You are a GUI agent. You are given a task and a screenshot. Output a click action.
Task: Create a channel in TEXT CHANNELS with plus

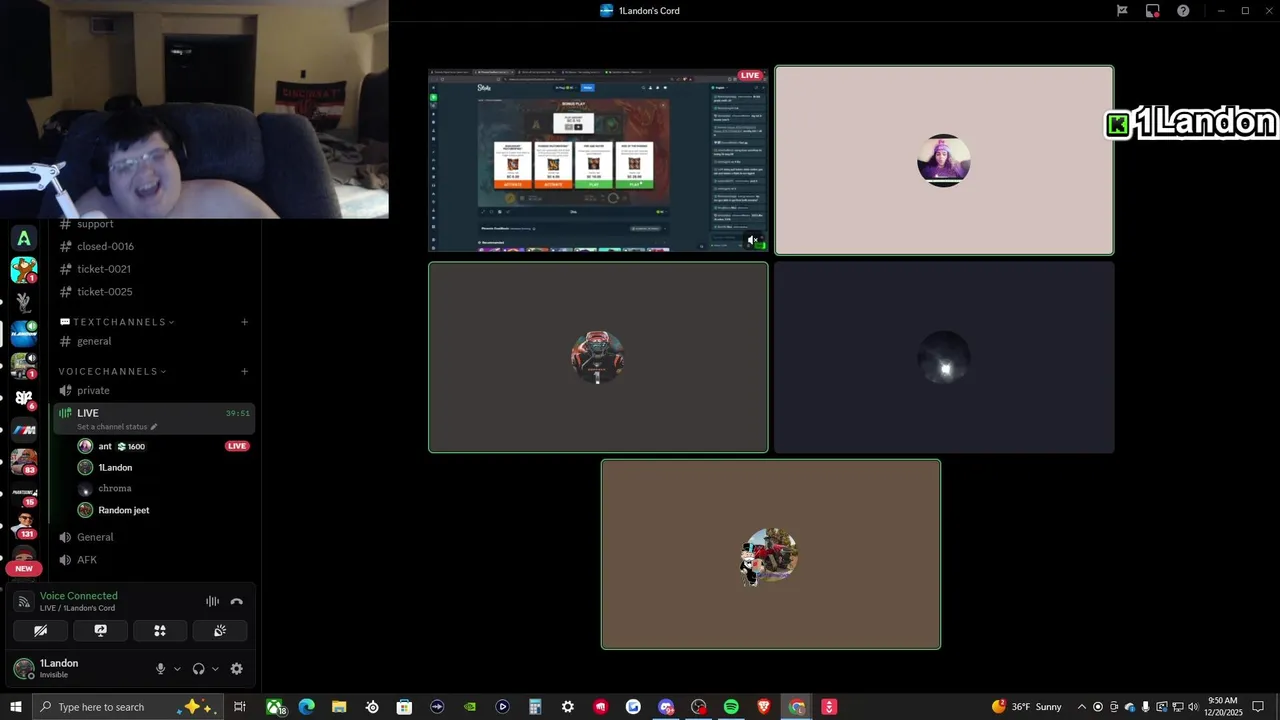click(244, 322)
